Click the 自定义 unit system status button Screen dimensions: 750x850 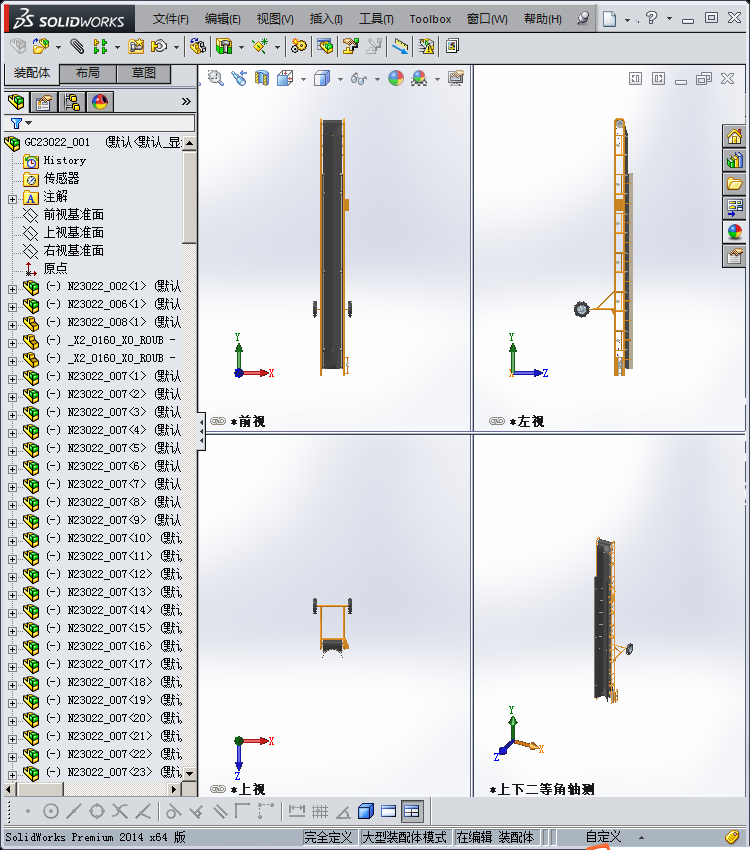pyautogui.click(x=603, y=836)
